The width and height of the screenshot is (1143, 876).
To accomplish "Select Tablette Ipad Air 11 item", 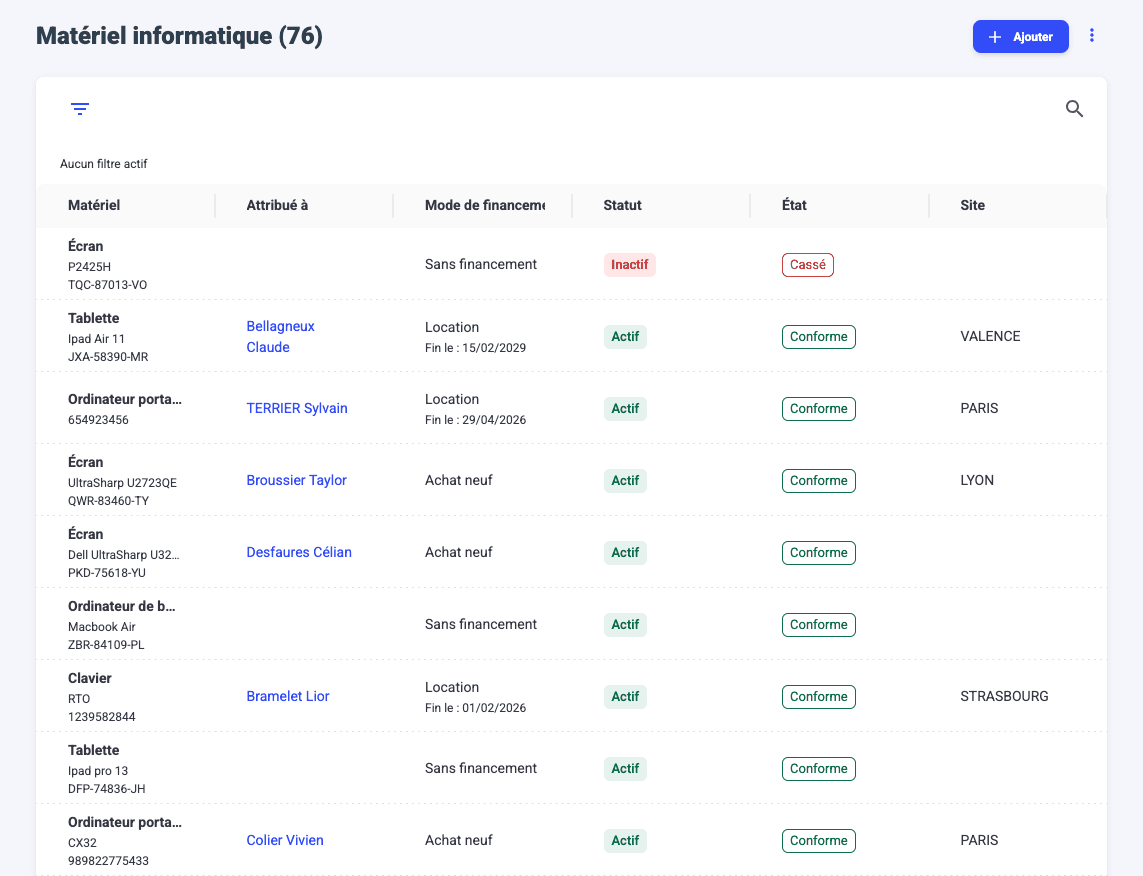I will point(108,337).
